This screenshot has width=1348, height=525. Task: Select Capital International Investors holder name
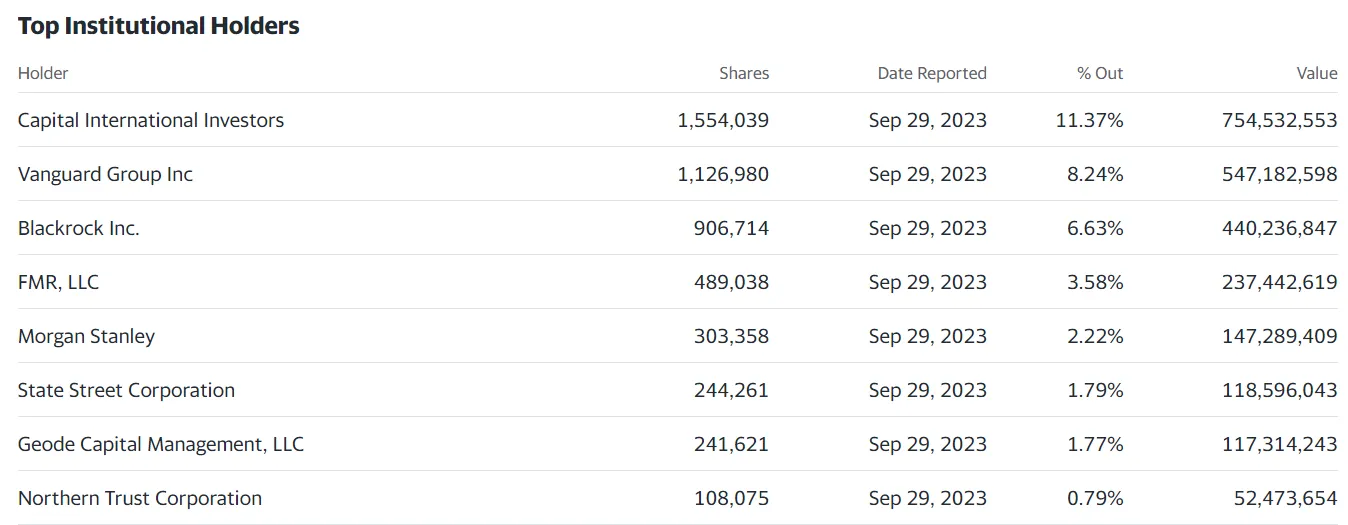(x=151, y=120)
